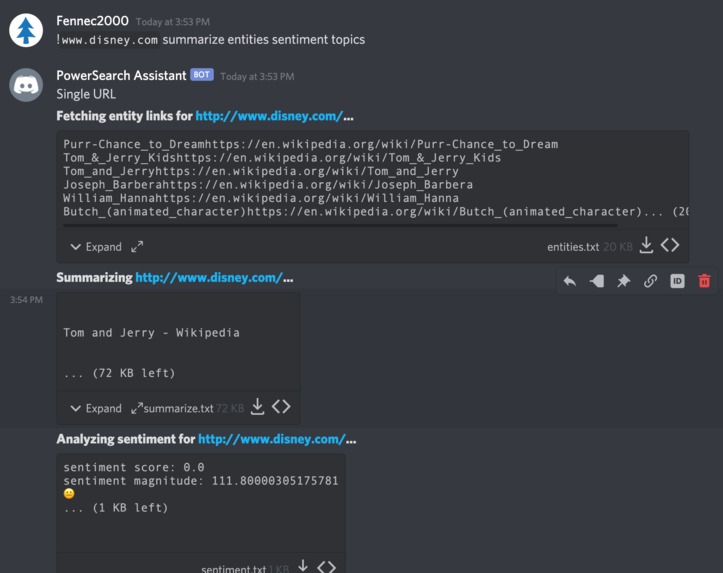Click sentiment score 0.0 line

(x=134, y=467)
